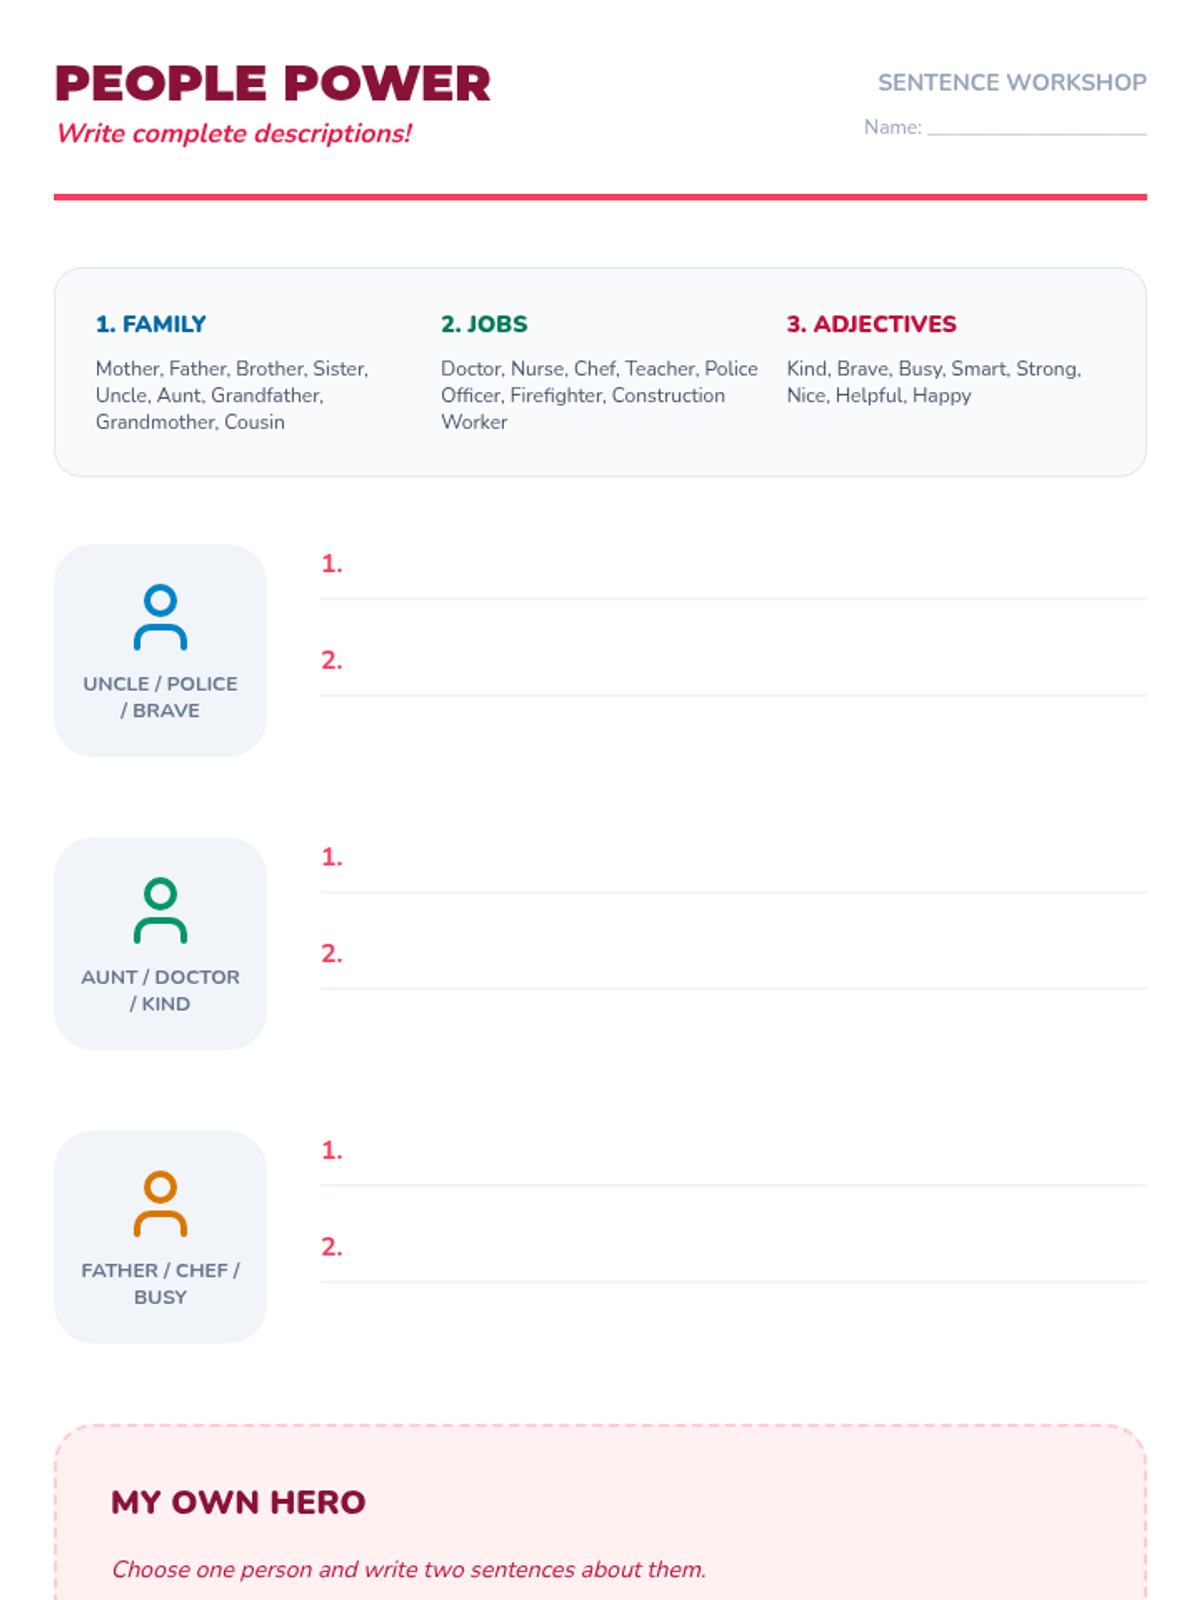Click the UNCLE / POLICE / BRAVE label
The height and width of the screenshot is (1600, 1200).
click(160, 697)
